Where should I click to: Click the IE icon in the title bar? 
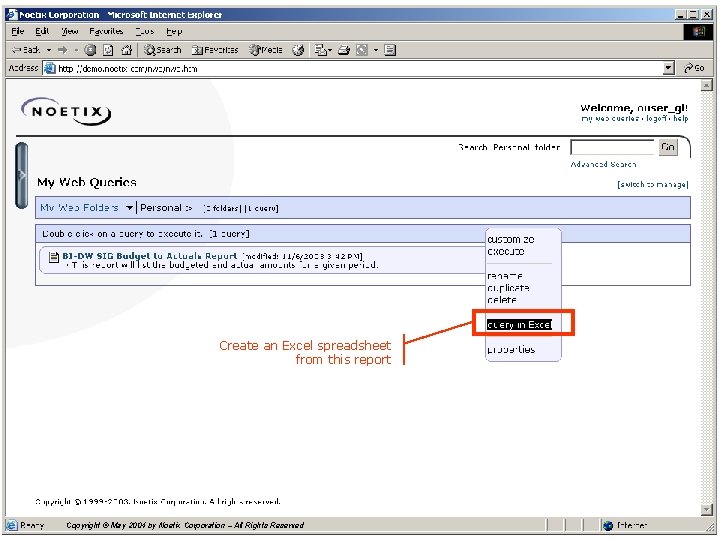[12, 14]
